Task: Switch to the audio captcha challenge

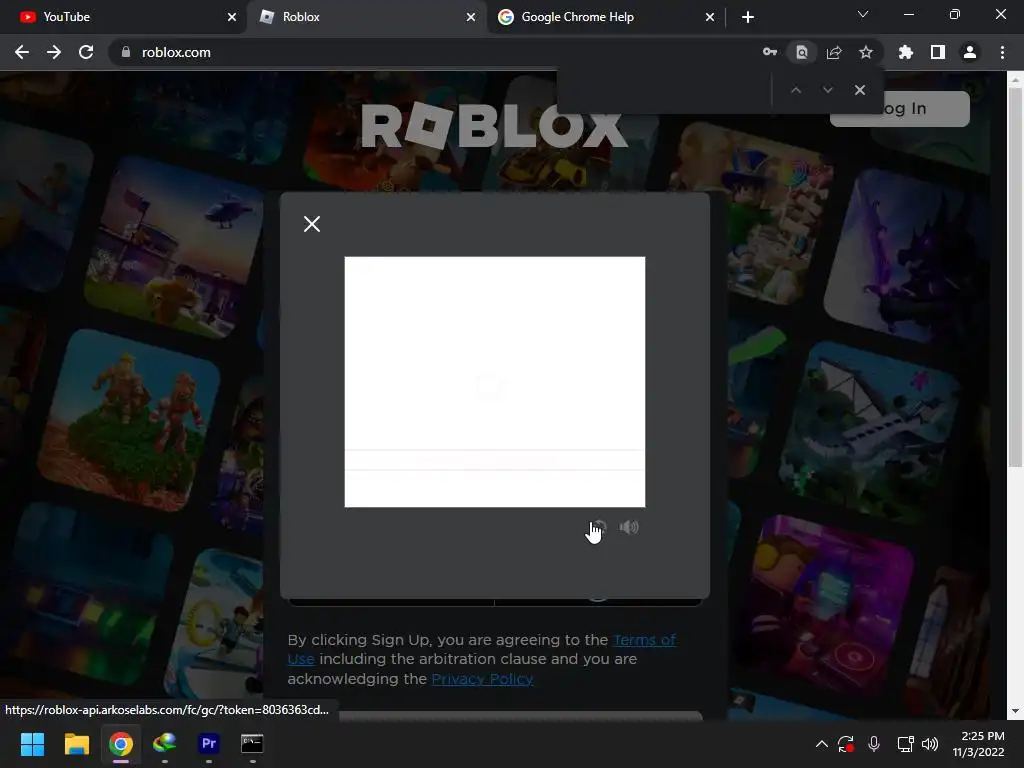Action: point(629,527)
